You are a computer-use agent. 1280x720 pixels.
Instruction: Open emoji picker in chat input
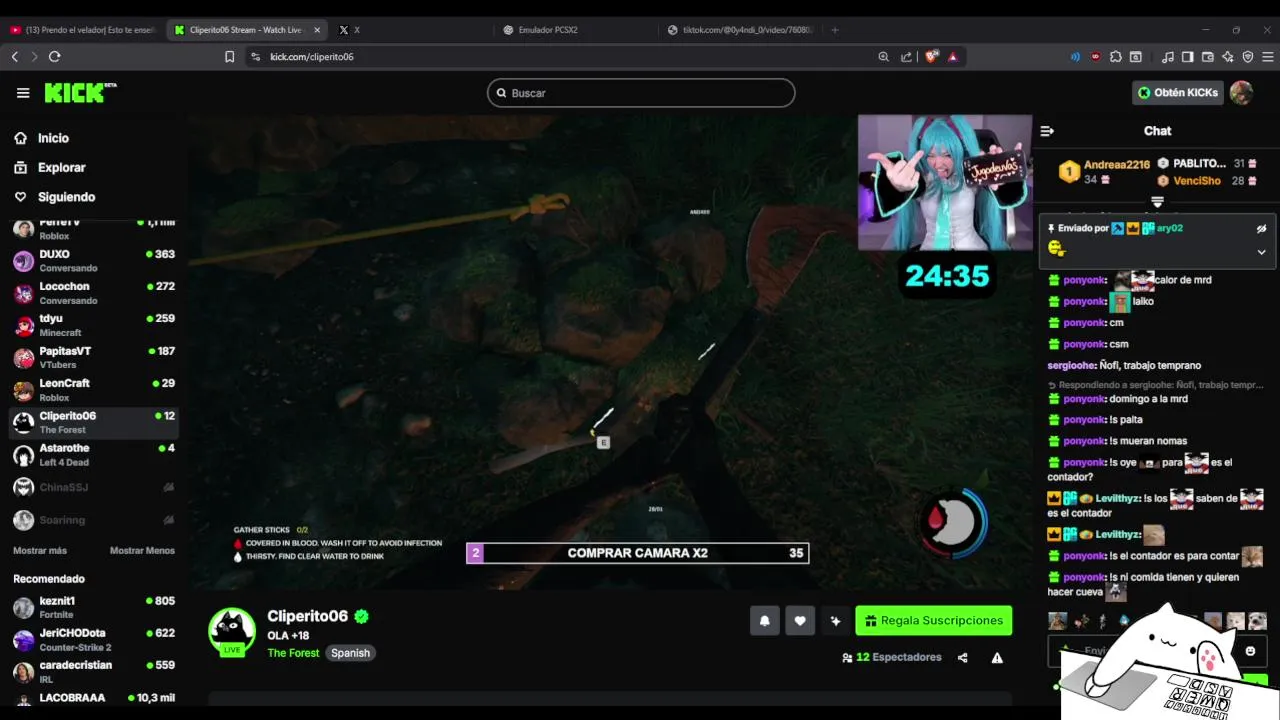[x=1250, y=651]
